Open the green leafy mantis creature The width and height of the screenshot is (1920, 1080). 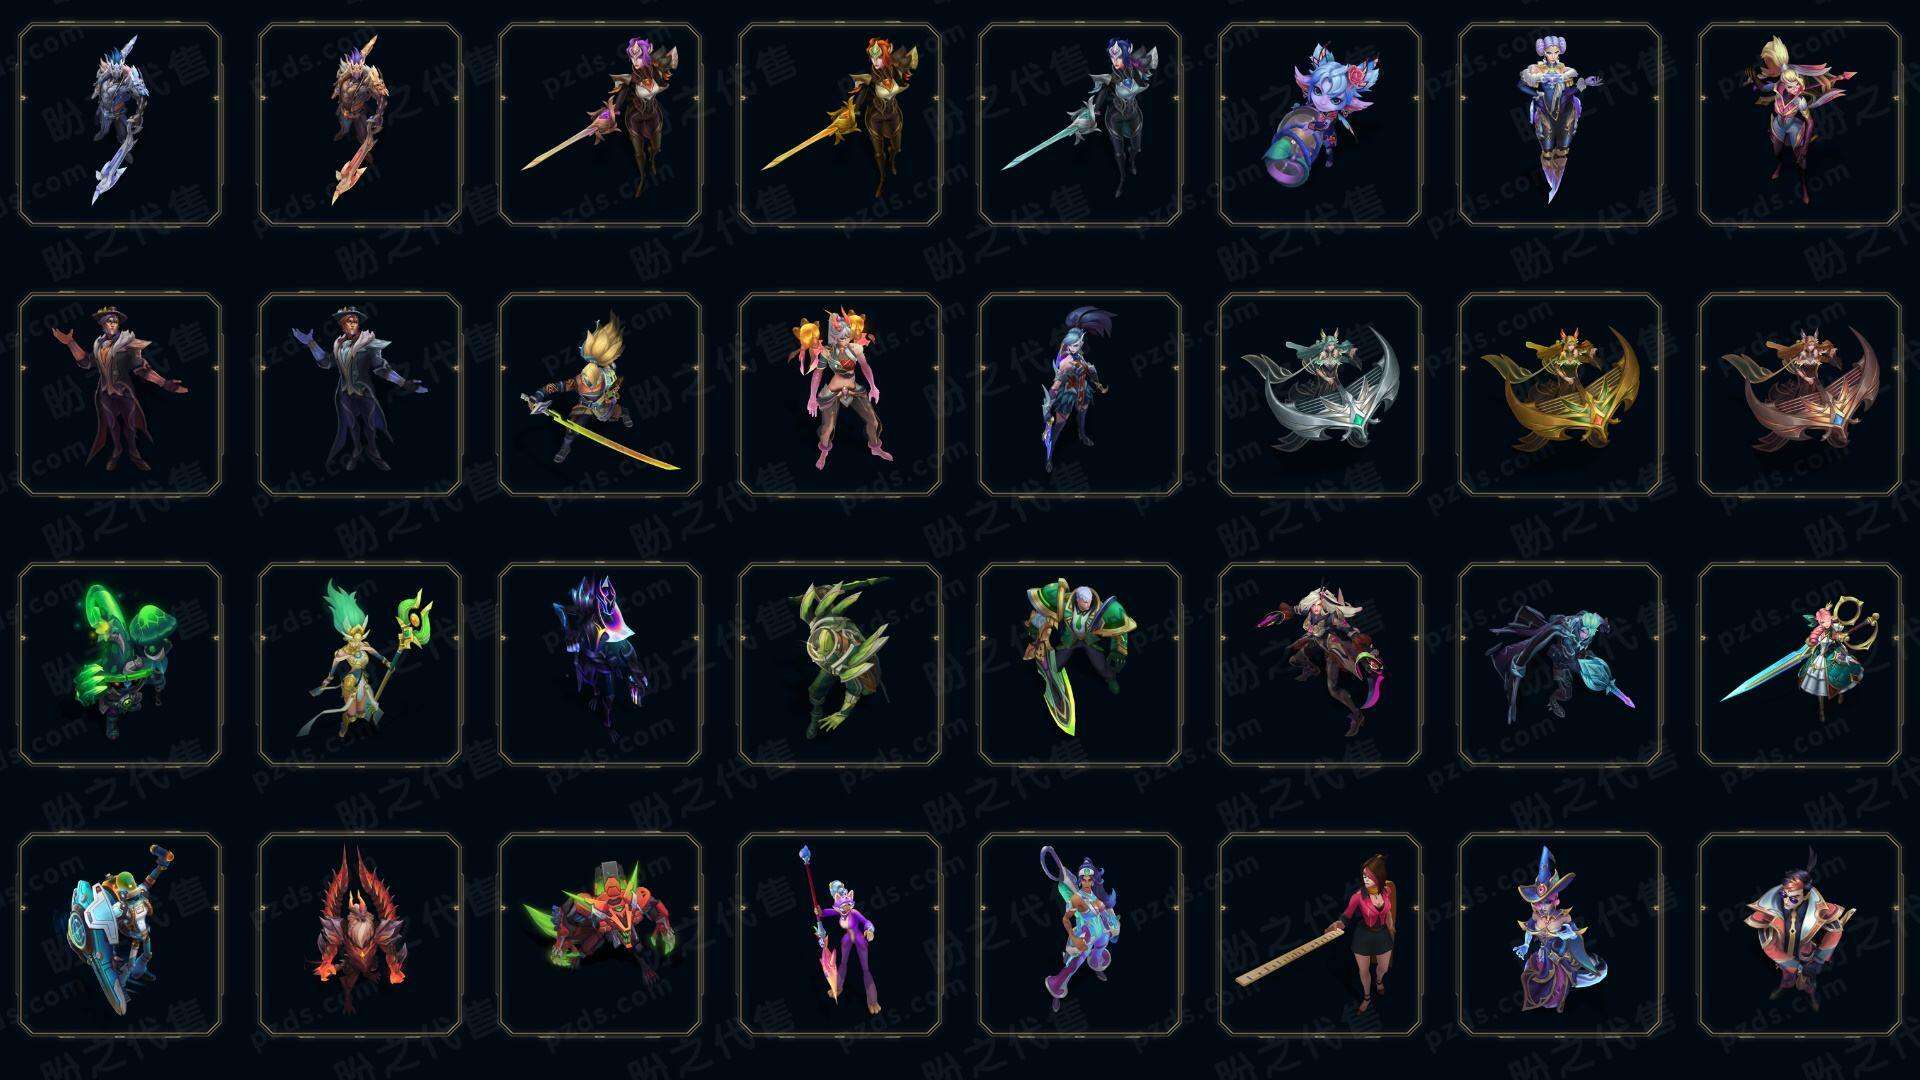tap(840, 665)
